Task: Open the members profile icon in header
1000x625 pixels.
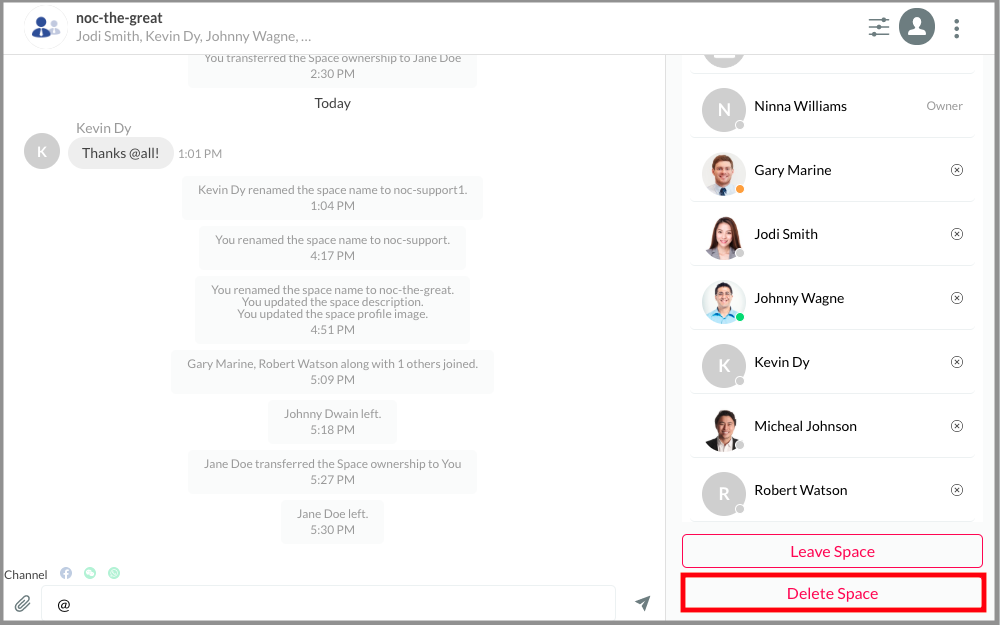Action: [916, 27]
